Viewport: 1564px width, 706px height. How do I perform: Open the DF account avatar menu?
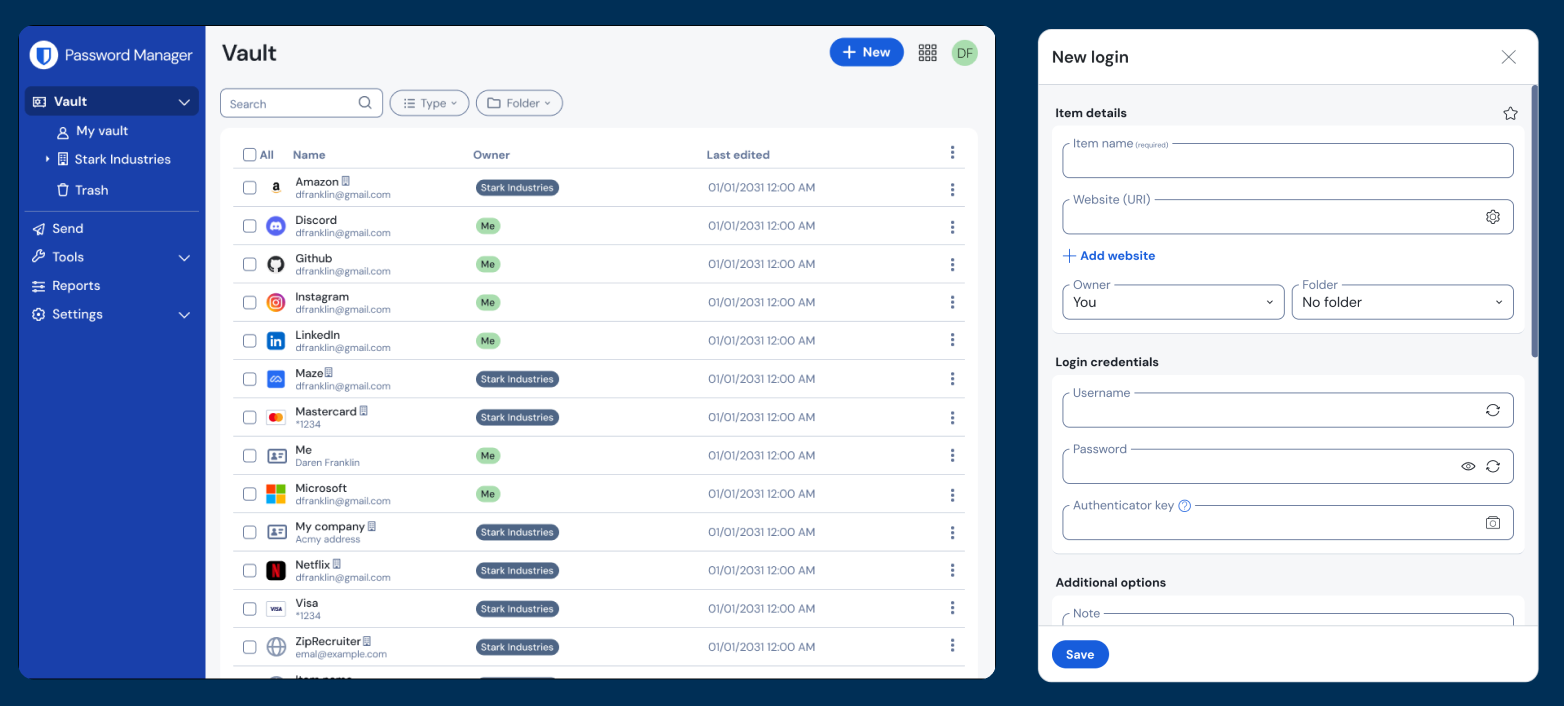tap(965, 53)
